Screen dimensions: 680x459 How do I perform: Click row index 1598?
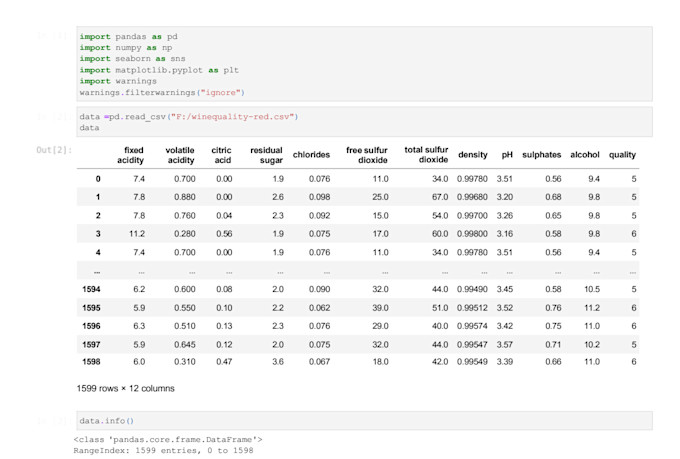click(91, 362)
